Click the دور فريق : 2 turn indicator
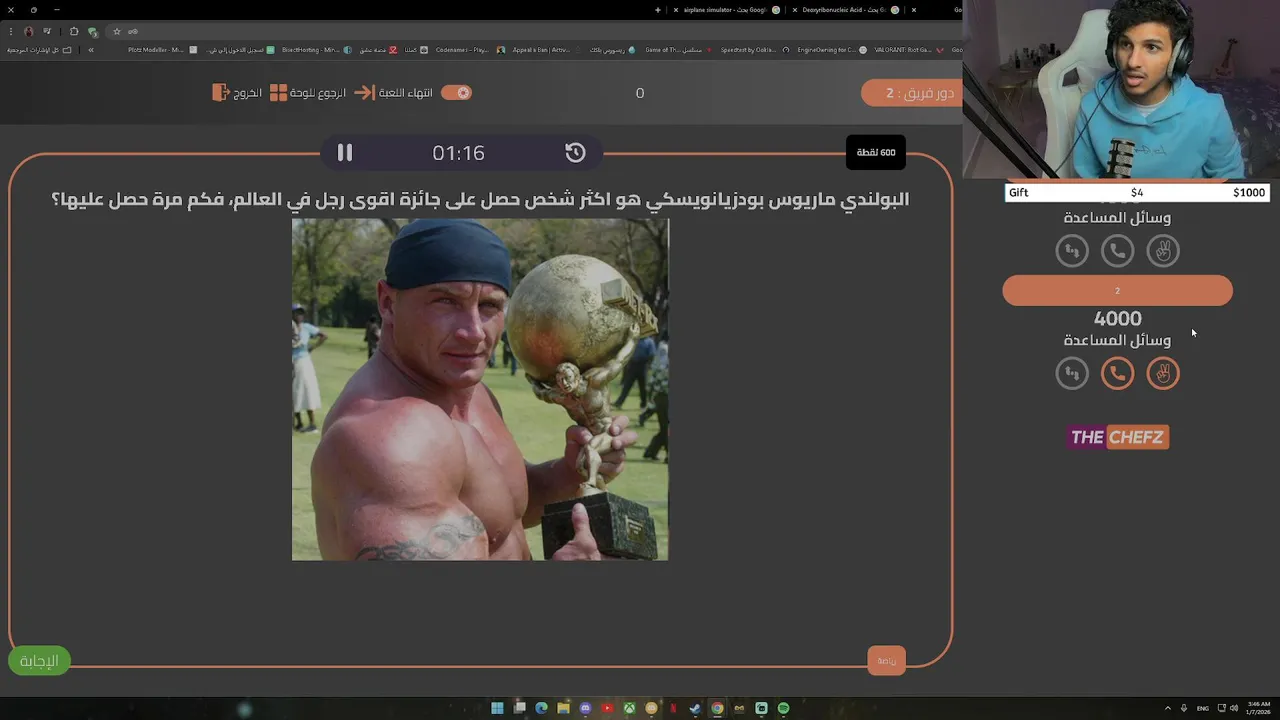Image resolution: width=1280 pixels, height=720 pixels. (x=911, y=93)
